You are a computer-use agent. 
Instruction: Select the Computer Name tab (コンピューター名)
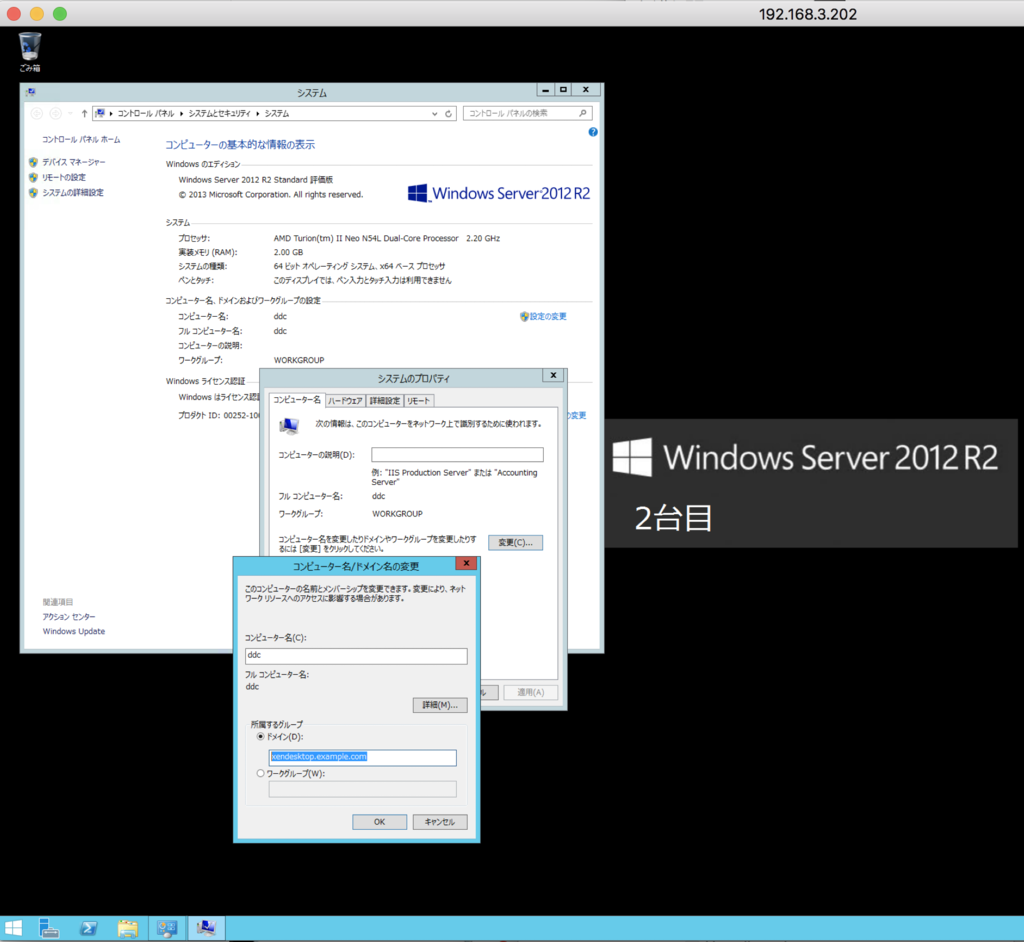(297, 400)
